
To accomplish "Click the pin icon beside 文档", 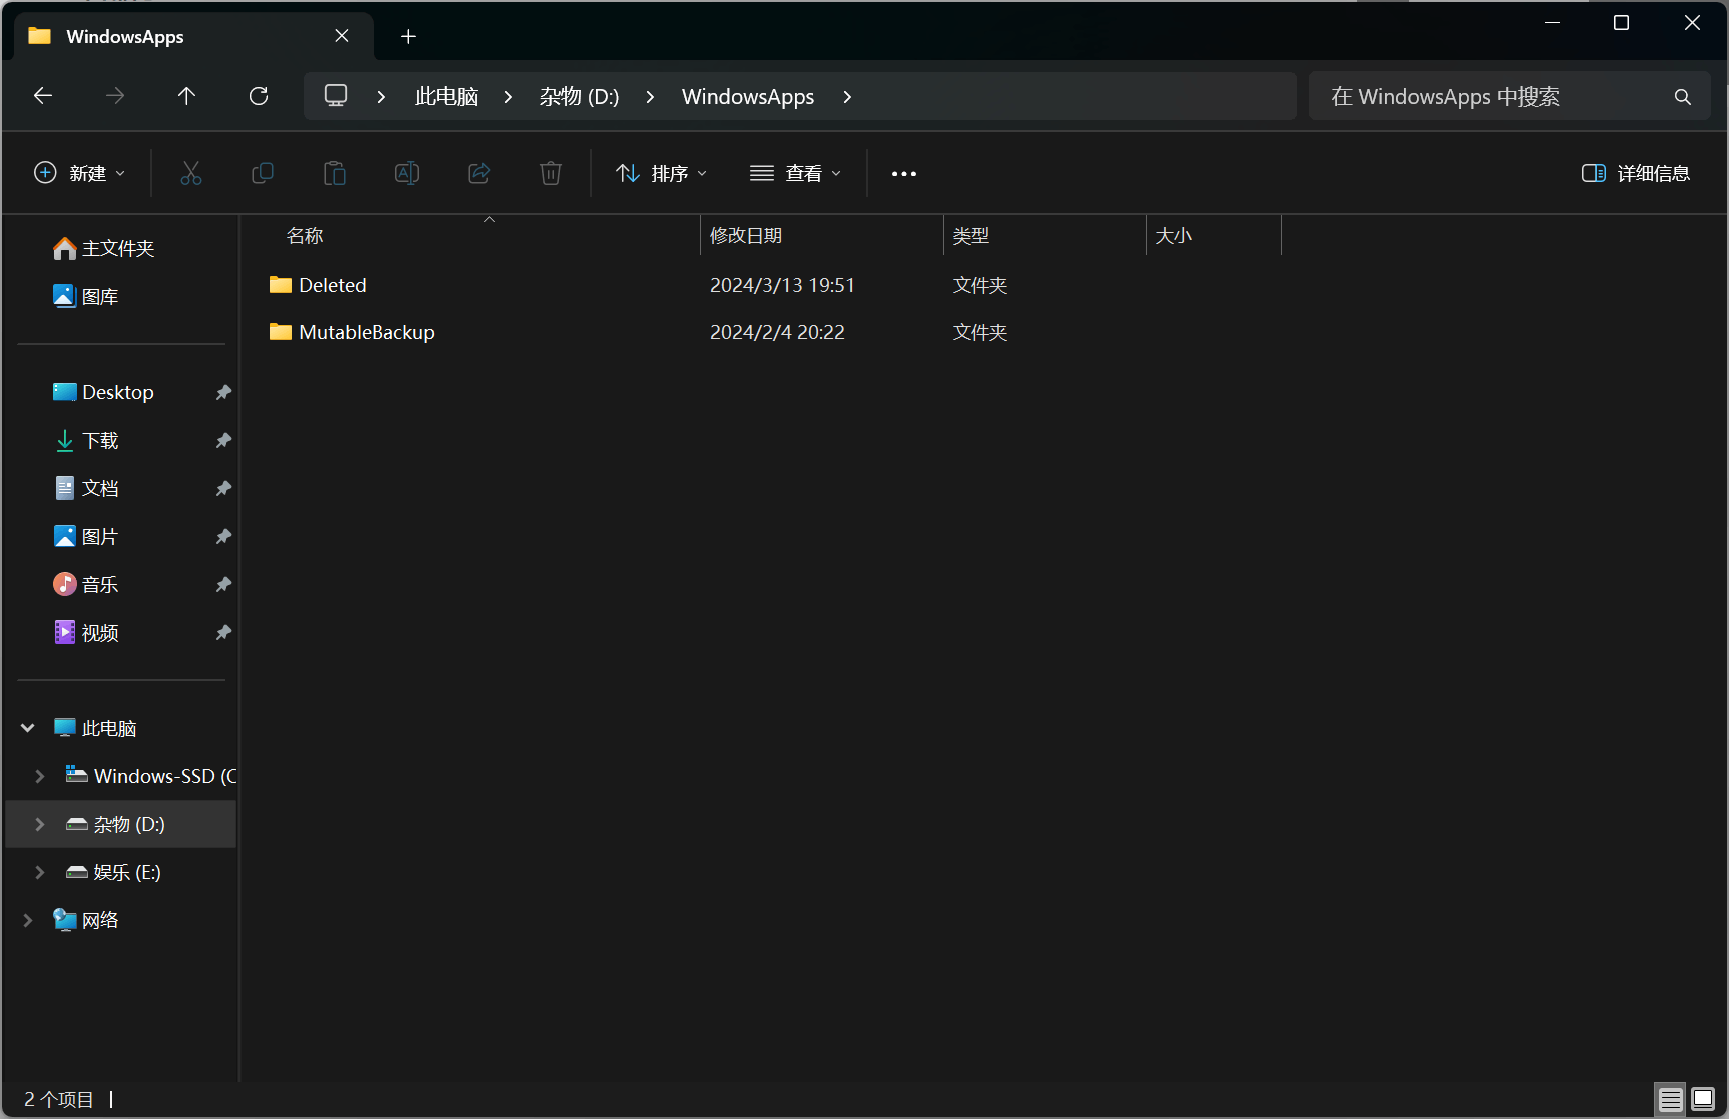I will pyautogui.click(x=223, y=488).
